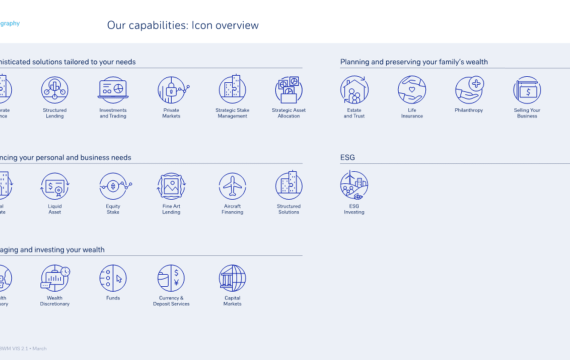Click the 'Selling Your Business' label text

point(527,113)
